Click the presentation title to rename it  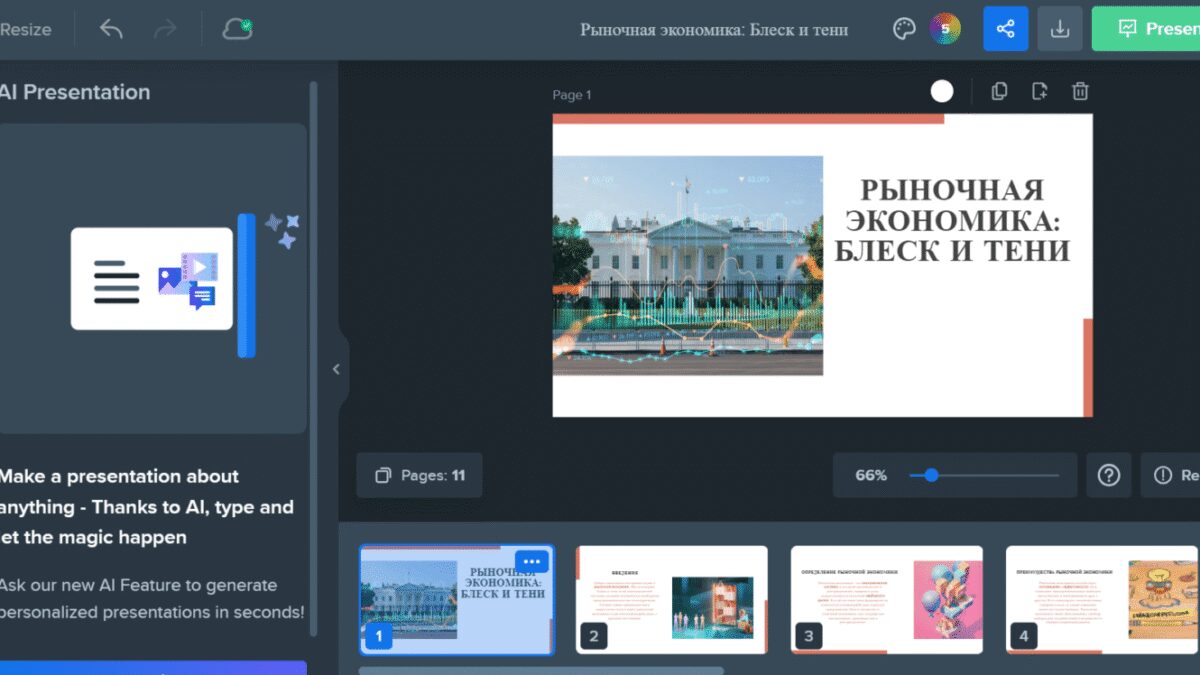pyautogui.click(x=714, y=29)
